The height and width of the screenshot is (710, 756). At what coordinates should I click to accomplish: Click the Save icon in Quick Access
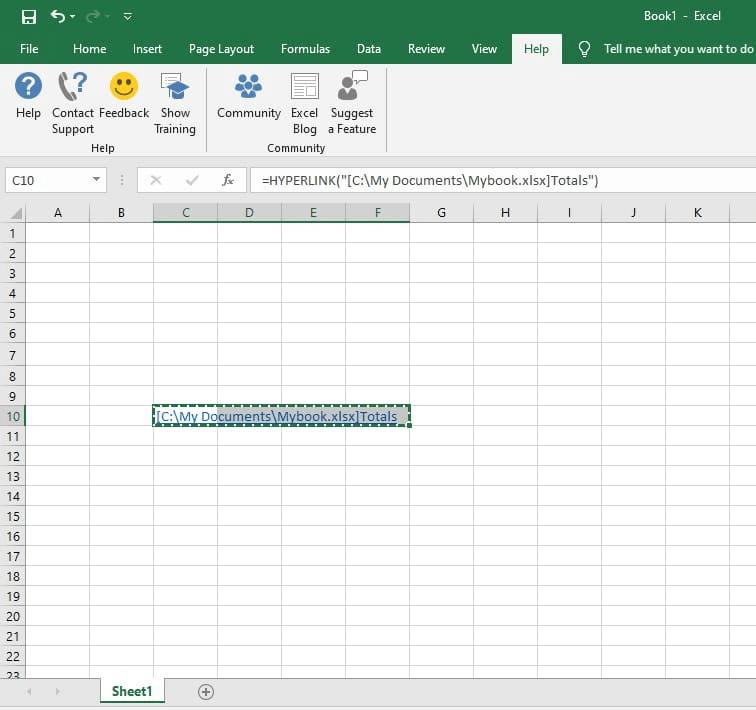tap(29, 17)
